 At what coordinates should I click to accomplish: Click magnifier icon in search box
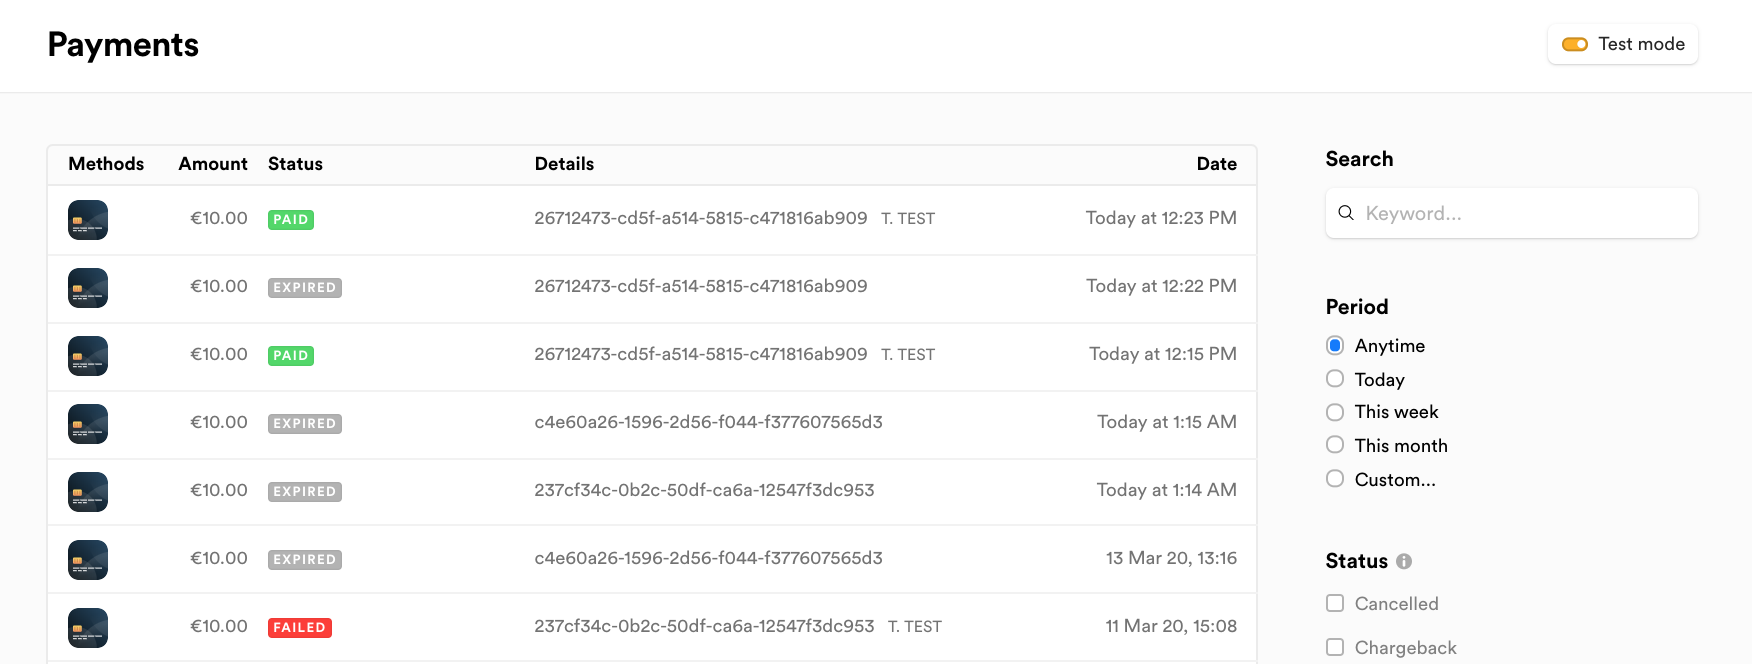tap(1346, 213)
